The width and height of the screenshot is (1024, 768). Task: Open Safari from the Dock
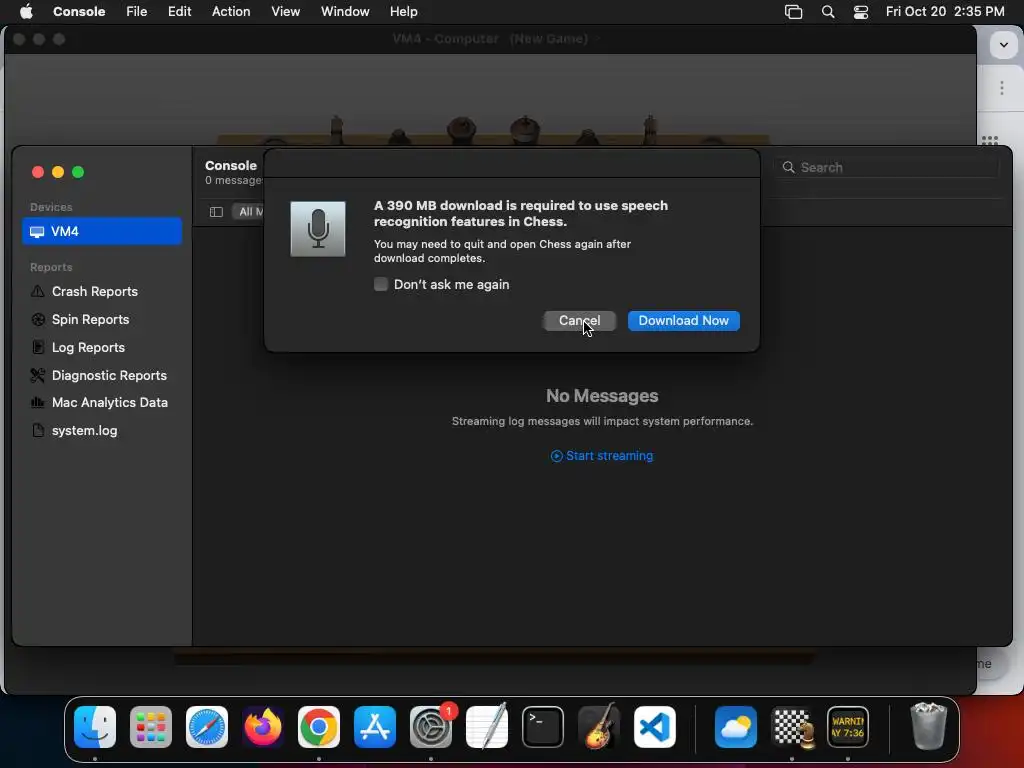207,727
